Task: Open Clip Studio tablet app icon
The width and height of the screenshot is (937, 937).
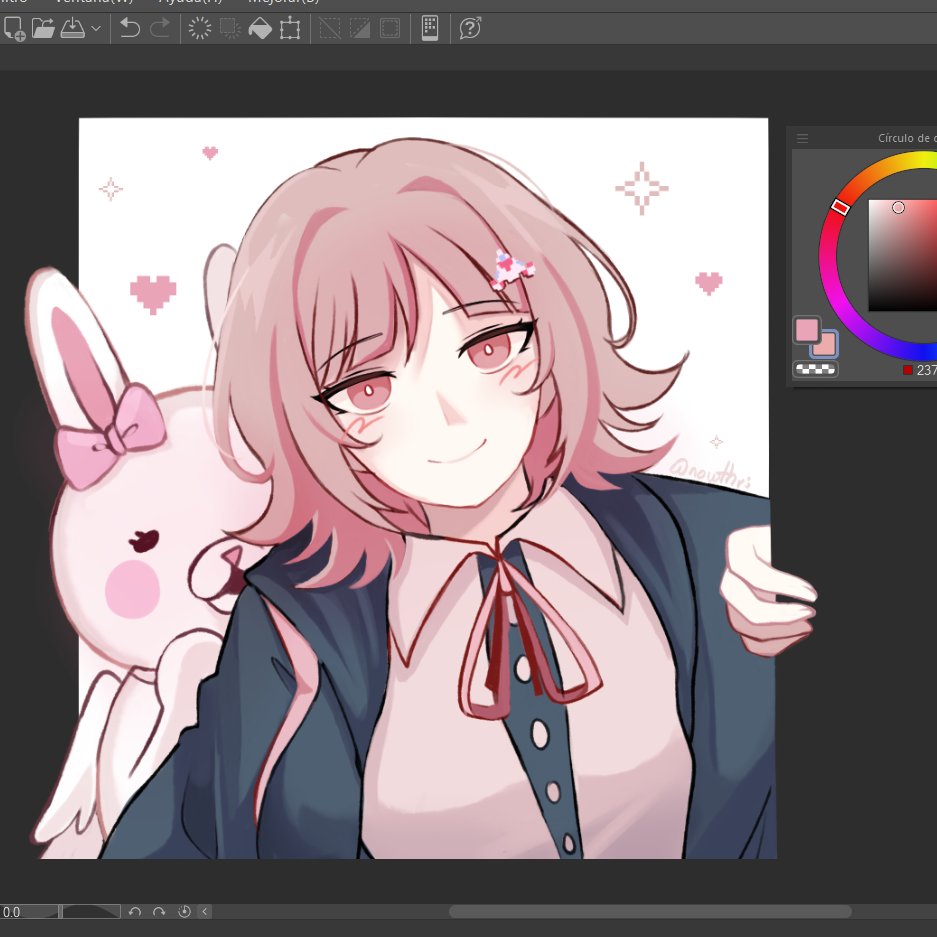Action: coord(430,28)
